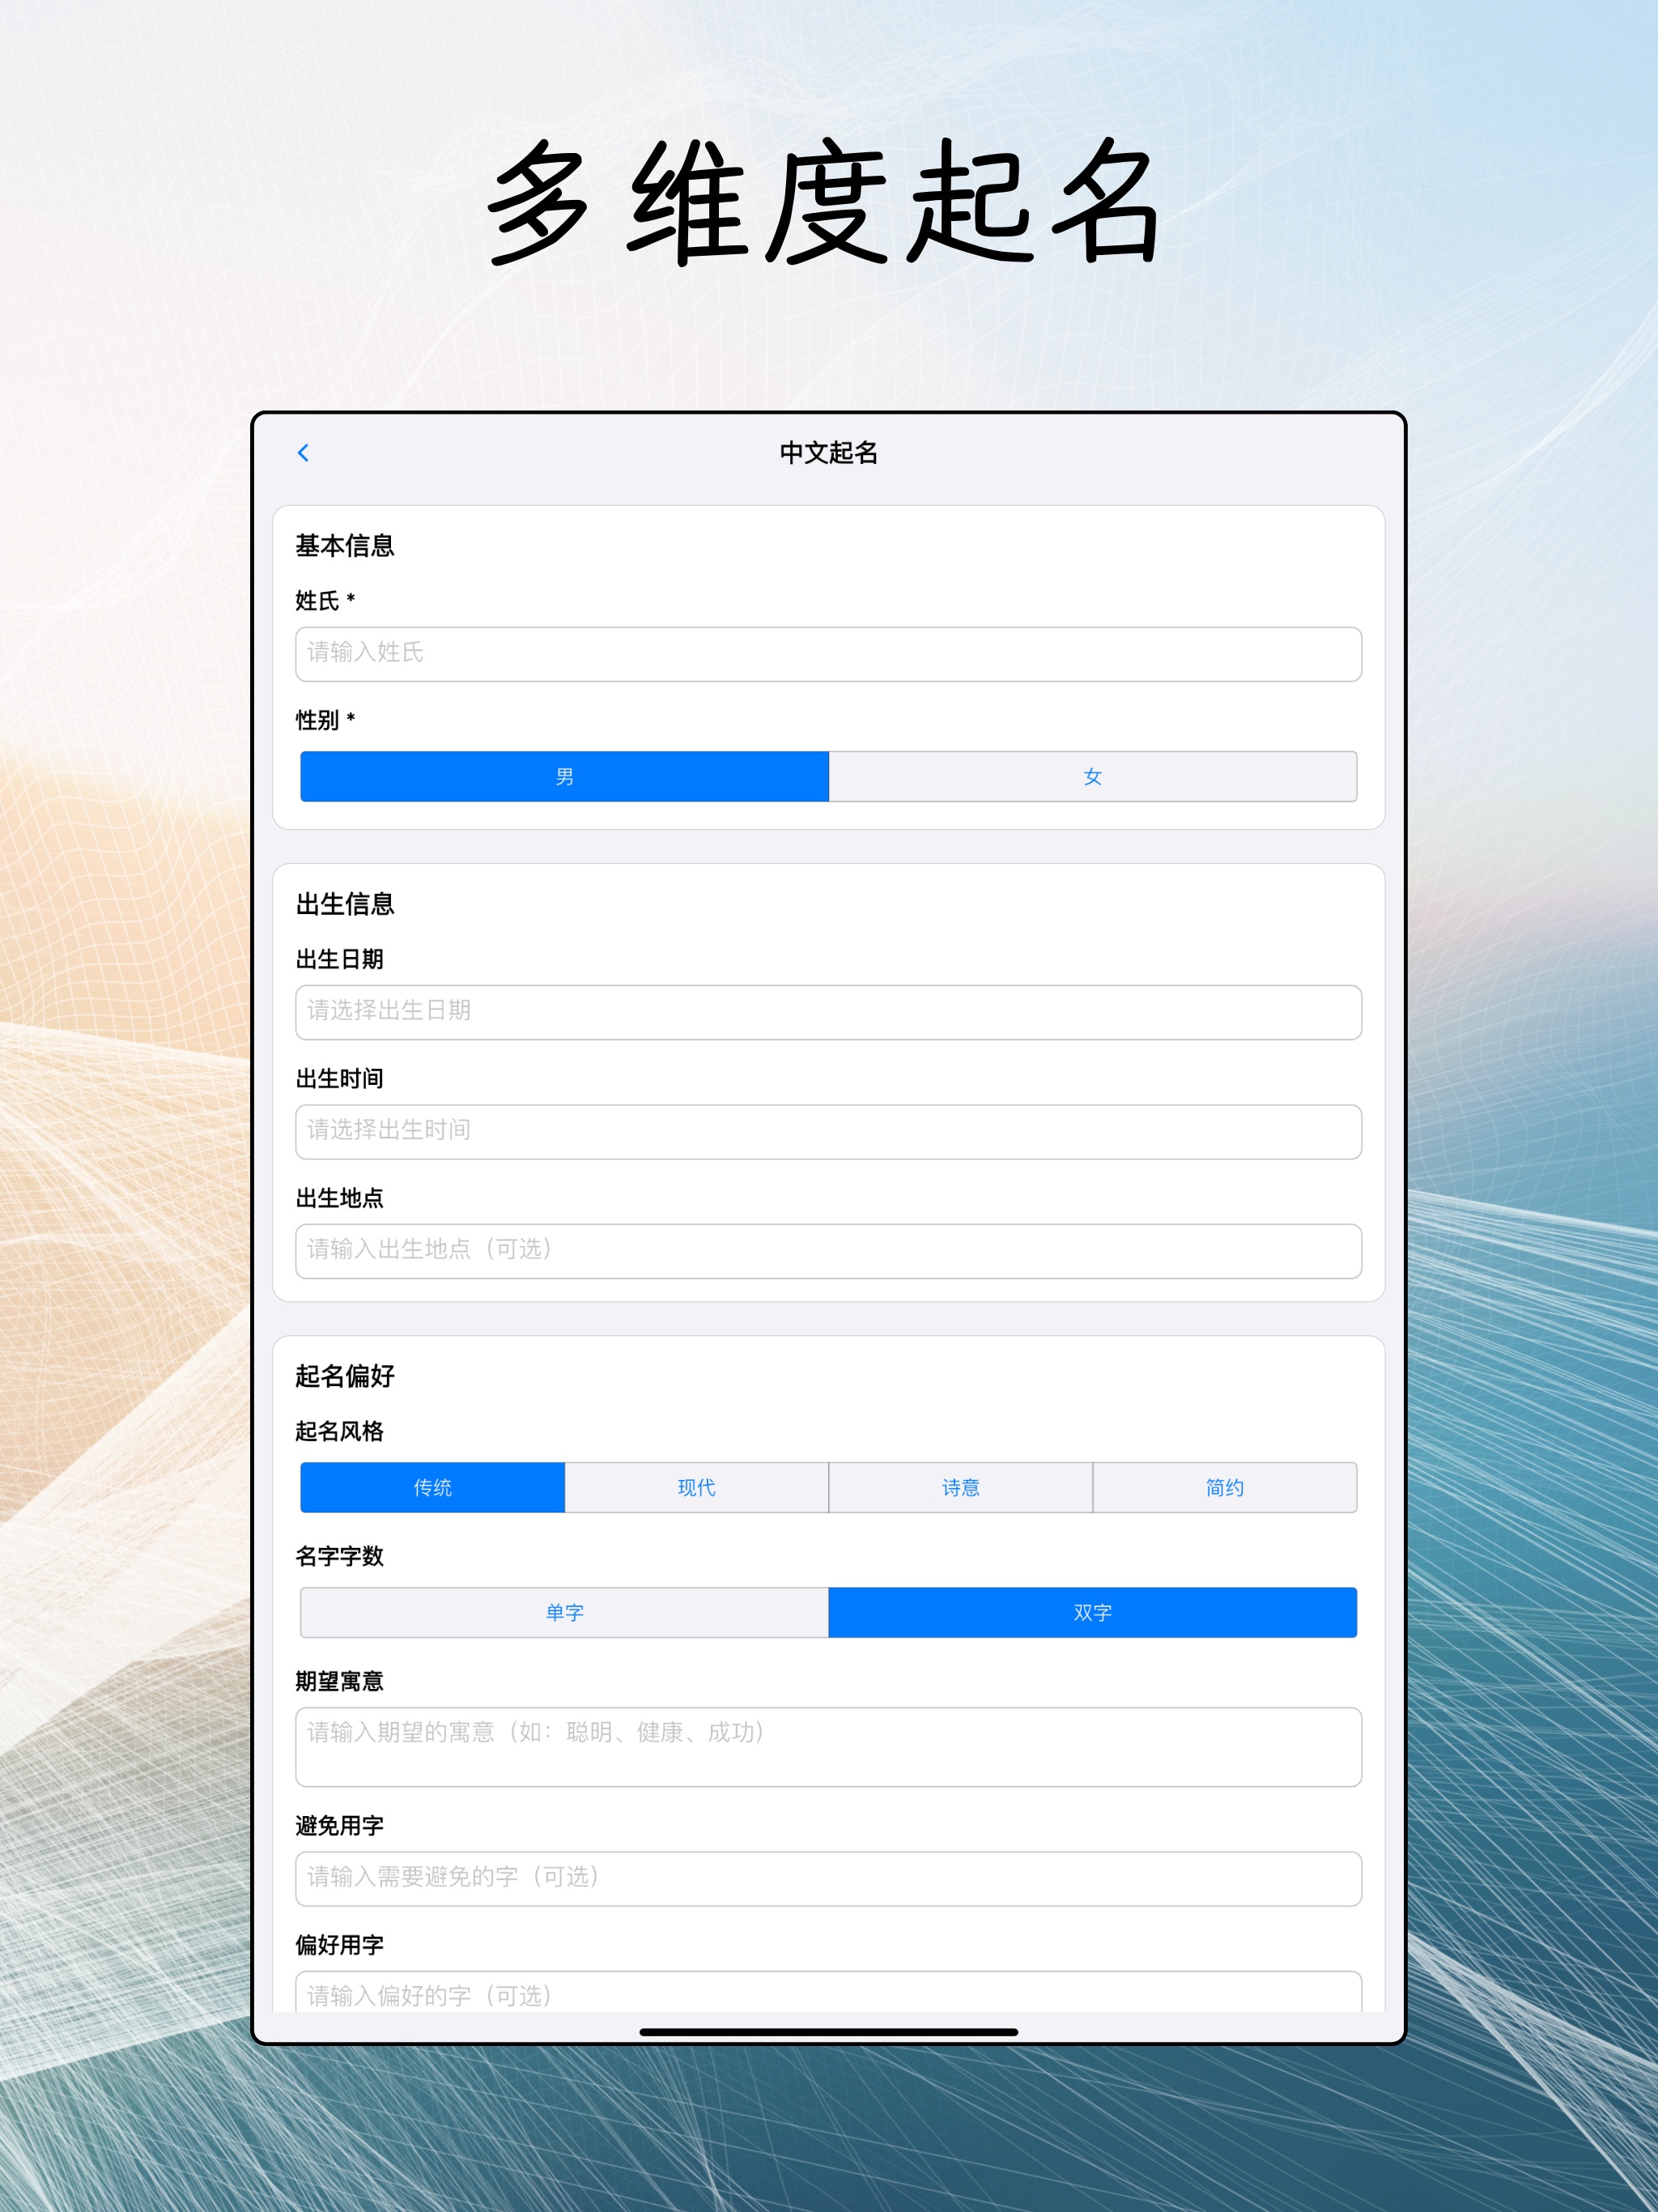
Task: Select 女 gender option
Action: pyautogui.click(x=1092, y=777)
